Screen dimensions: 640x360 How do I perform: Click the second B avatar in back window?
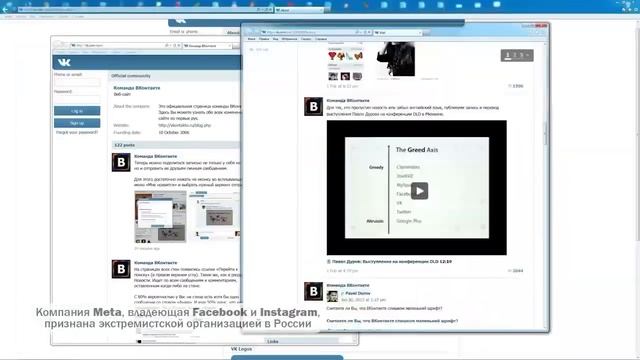121,269
